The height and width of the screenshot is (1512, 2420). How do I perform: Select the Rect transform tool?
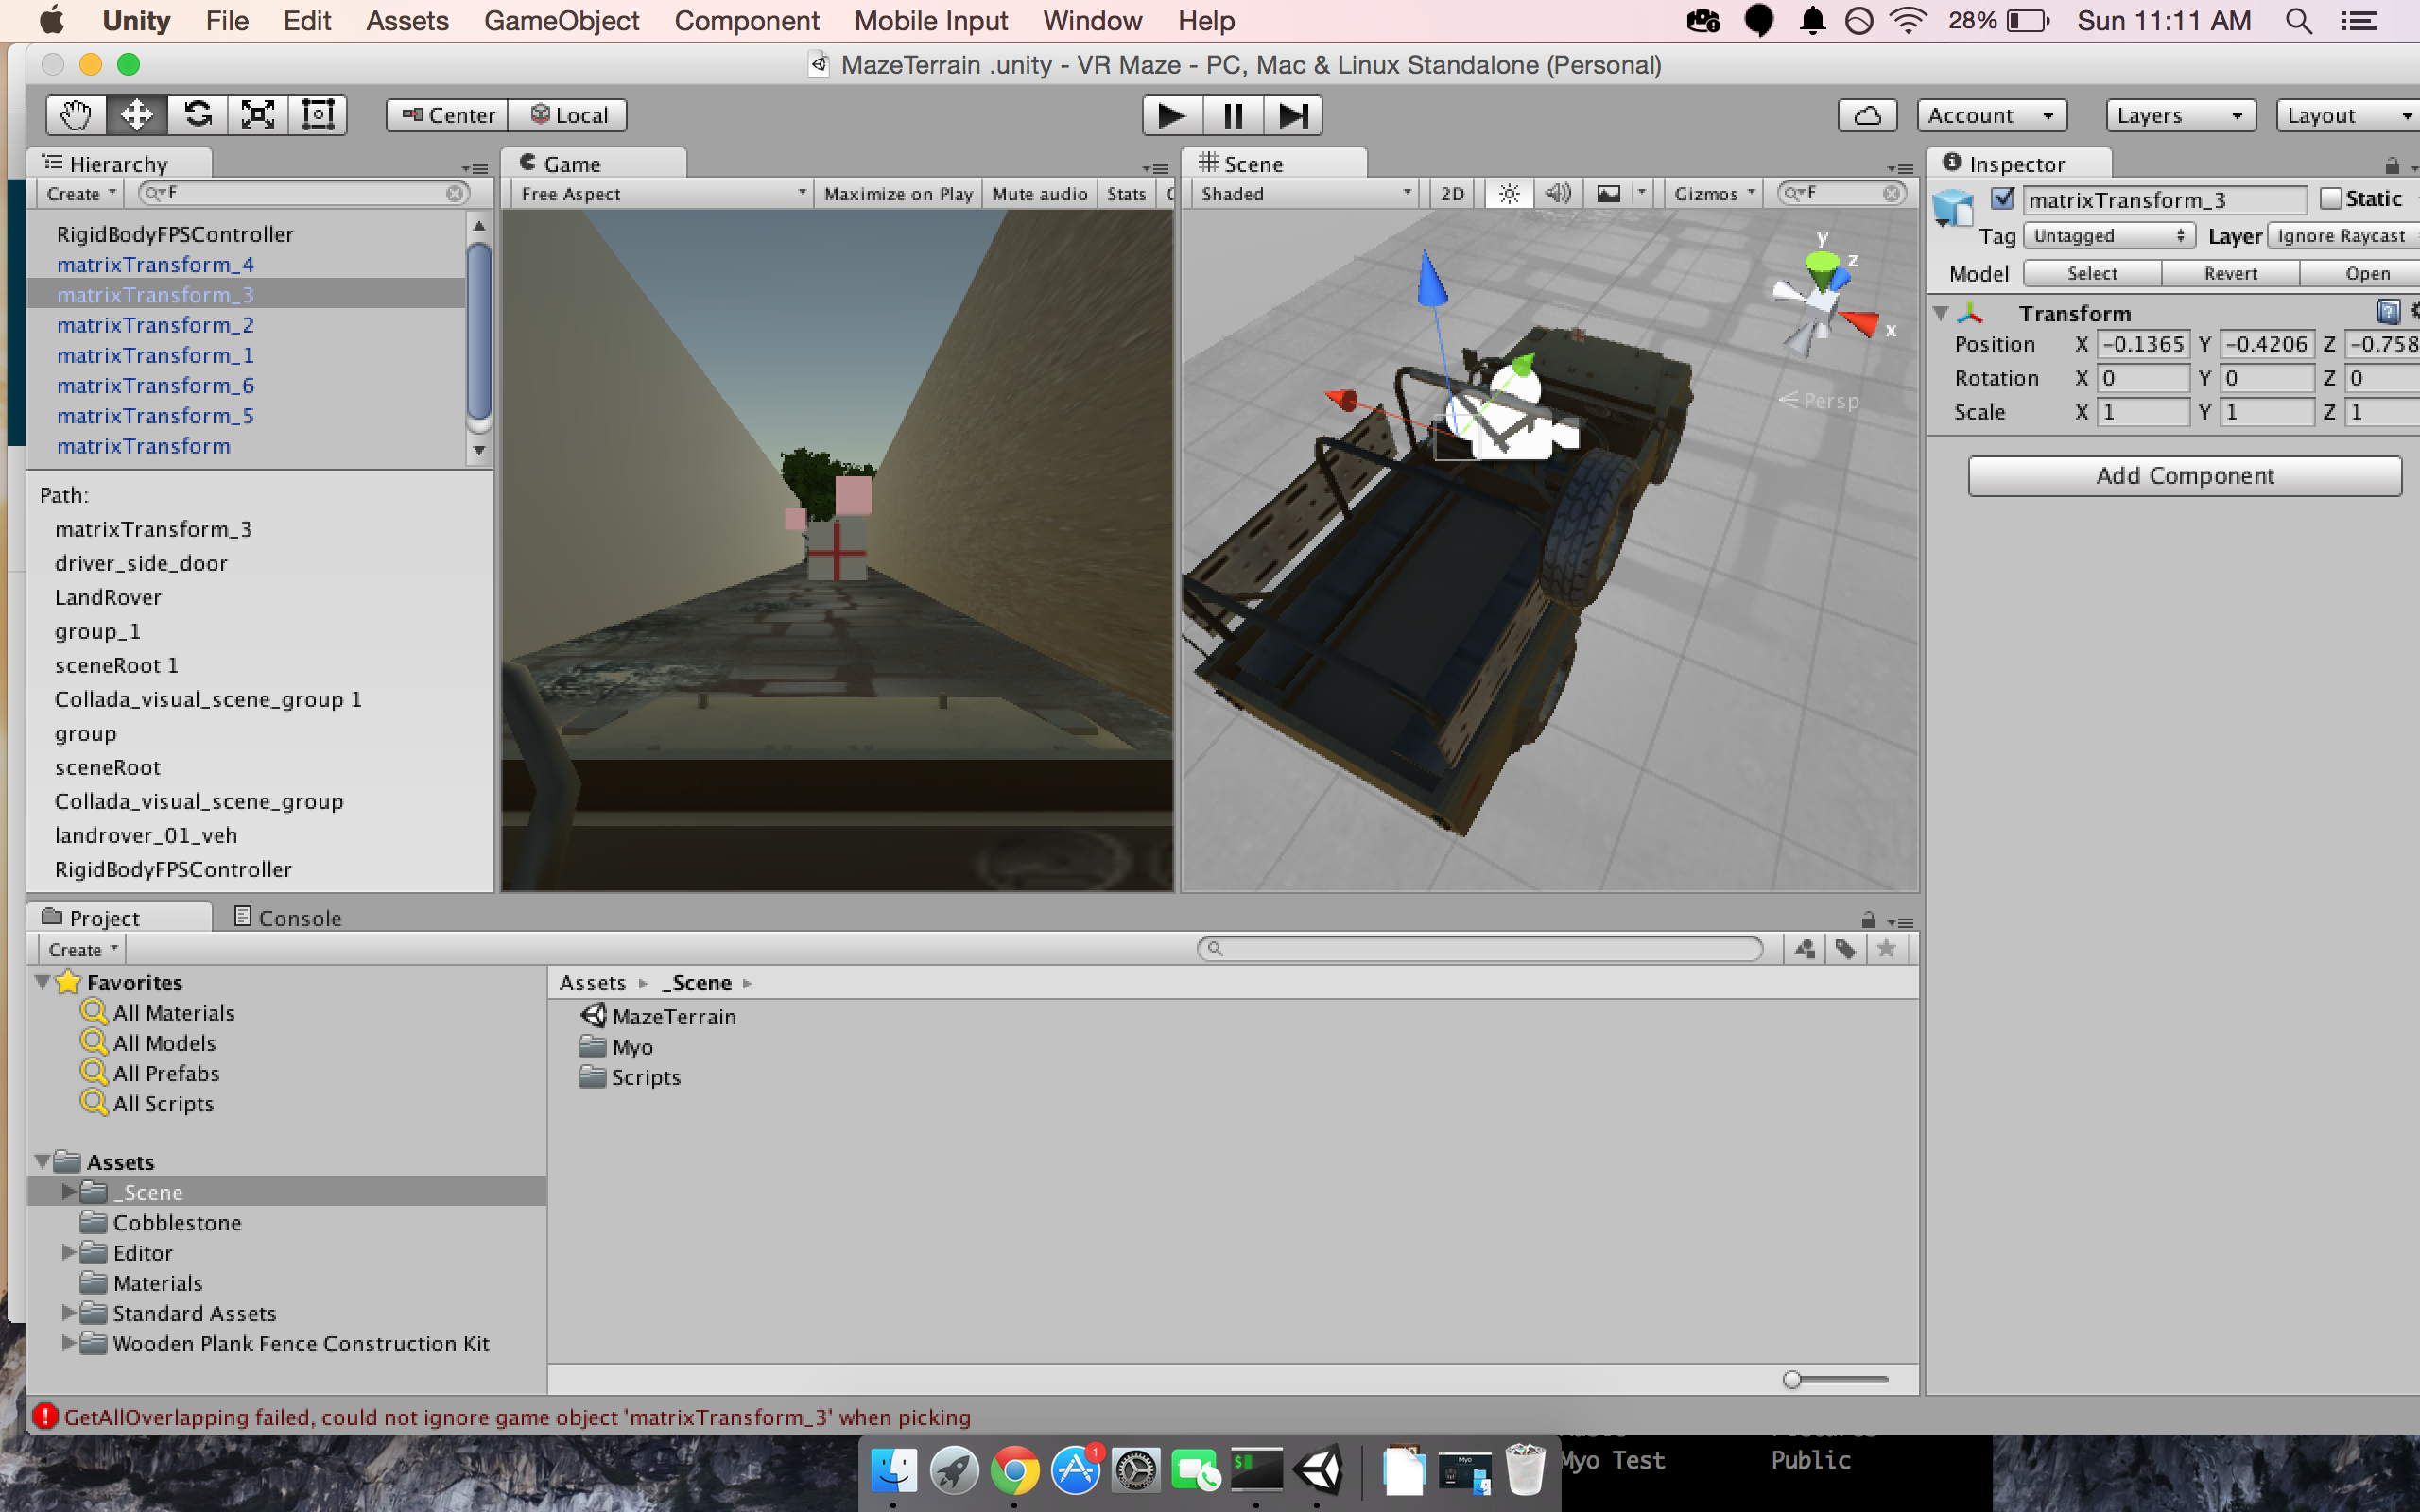point(318,115)
